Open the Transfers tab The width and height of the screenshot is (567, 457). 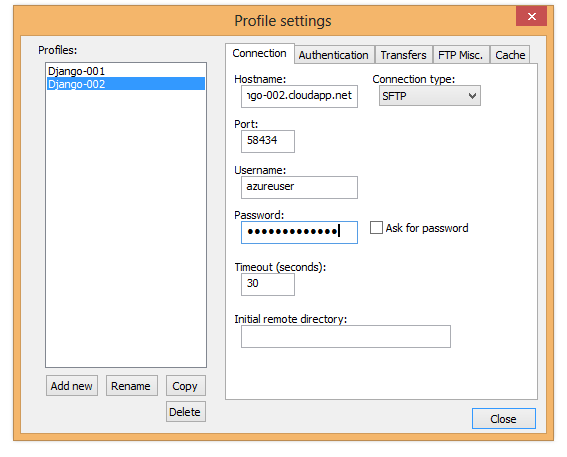tap(404, 55)
